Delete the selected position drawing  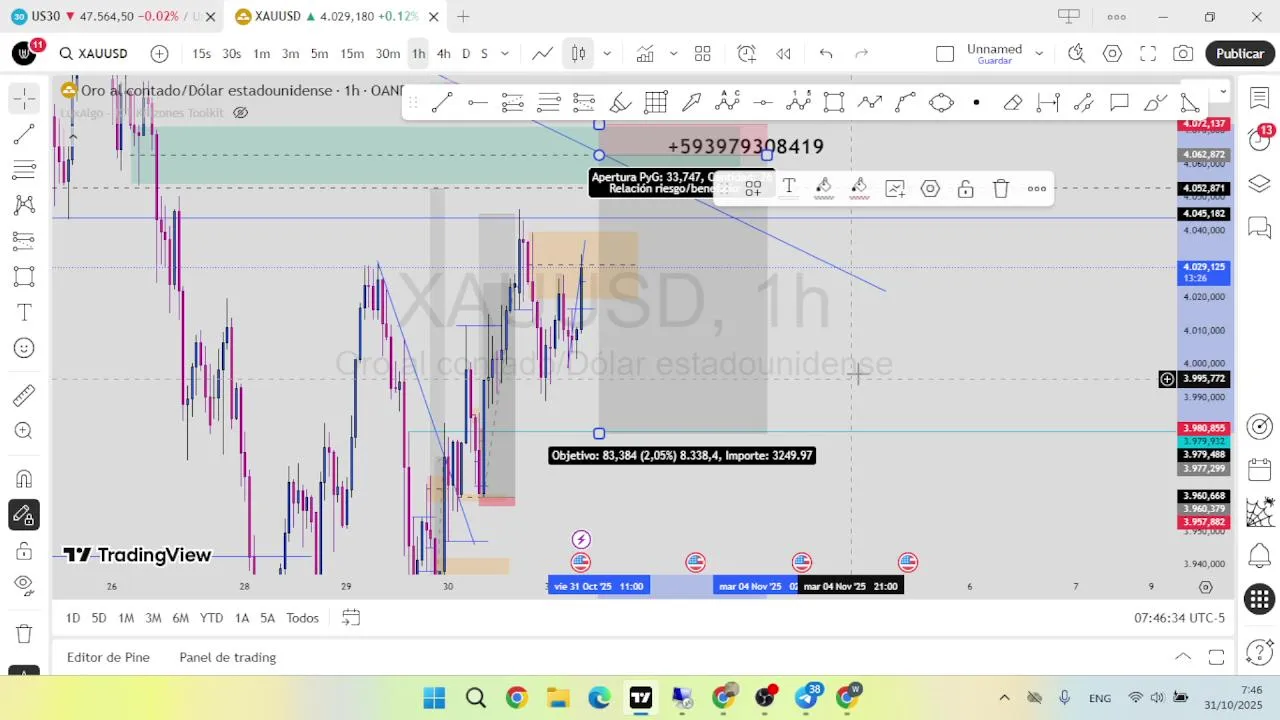(x=1001, y=188)
